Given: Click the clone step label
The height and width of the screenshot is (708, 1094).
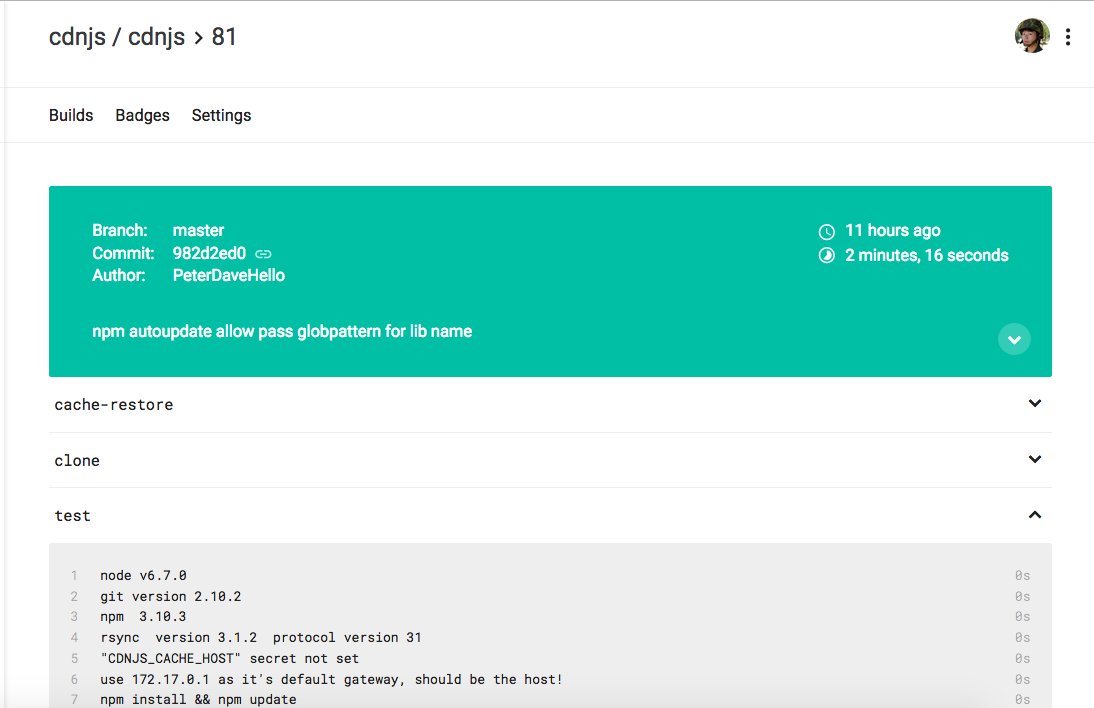Looking at the screenshot, I should click(x=77, y=460).
